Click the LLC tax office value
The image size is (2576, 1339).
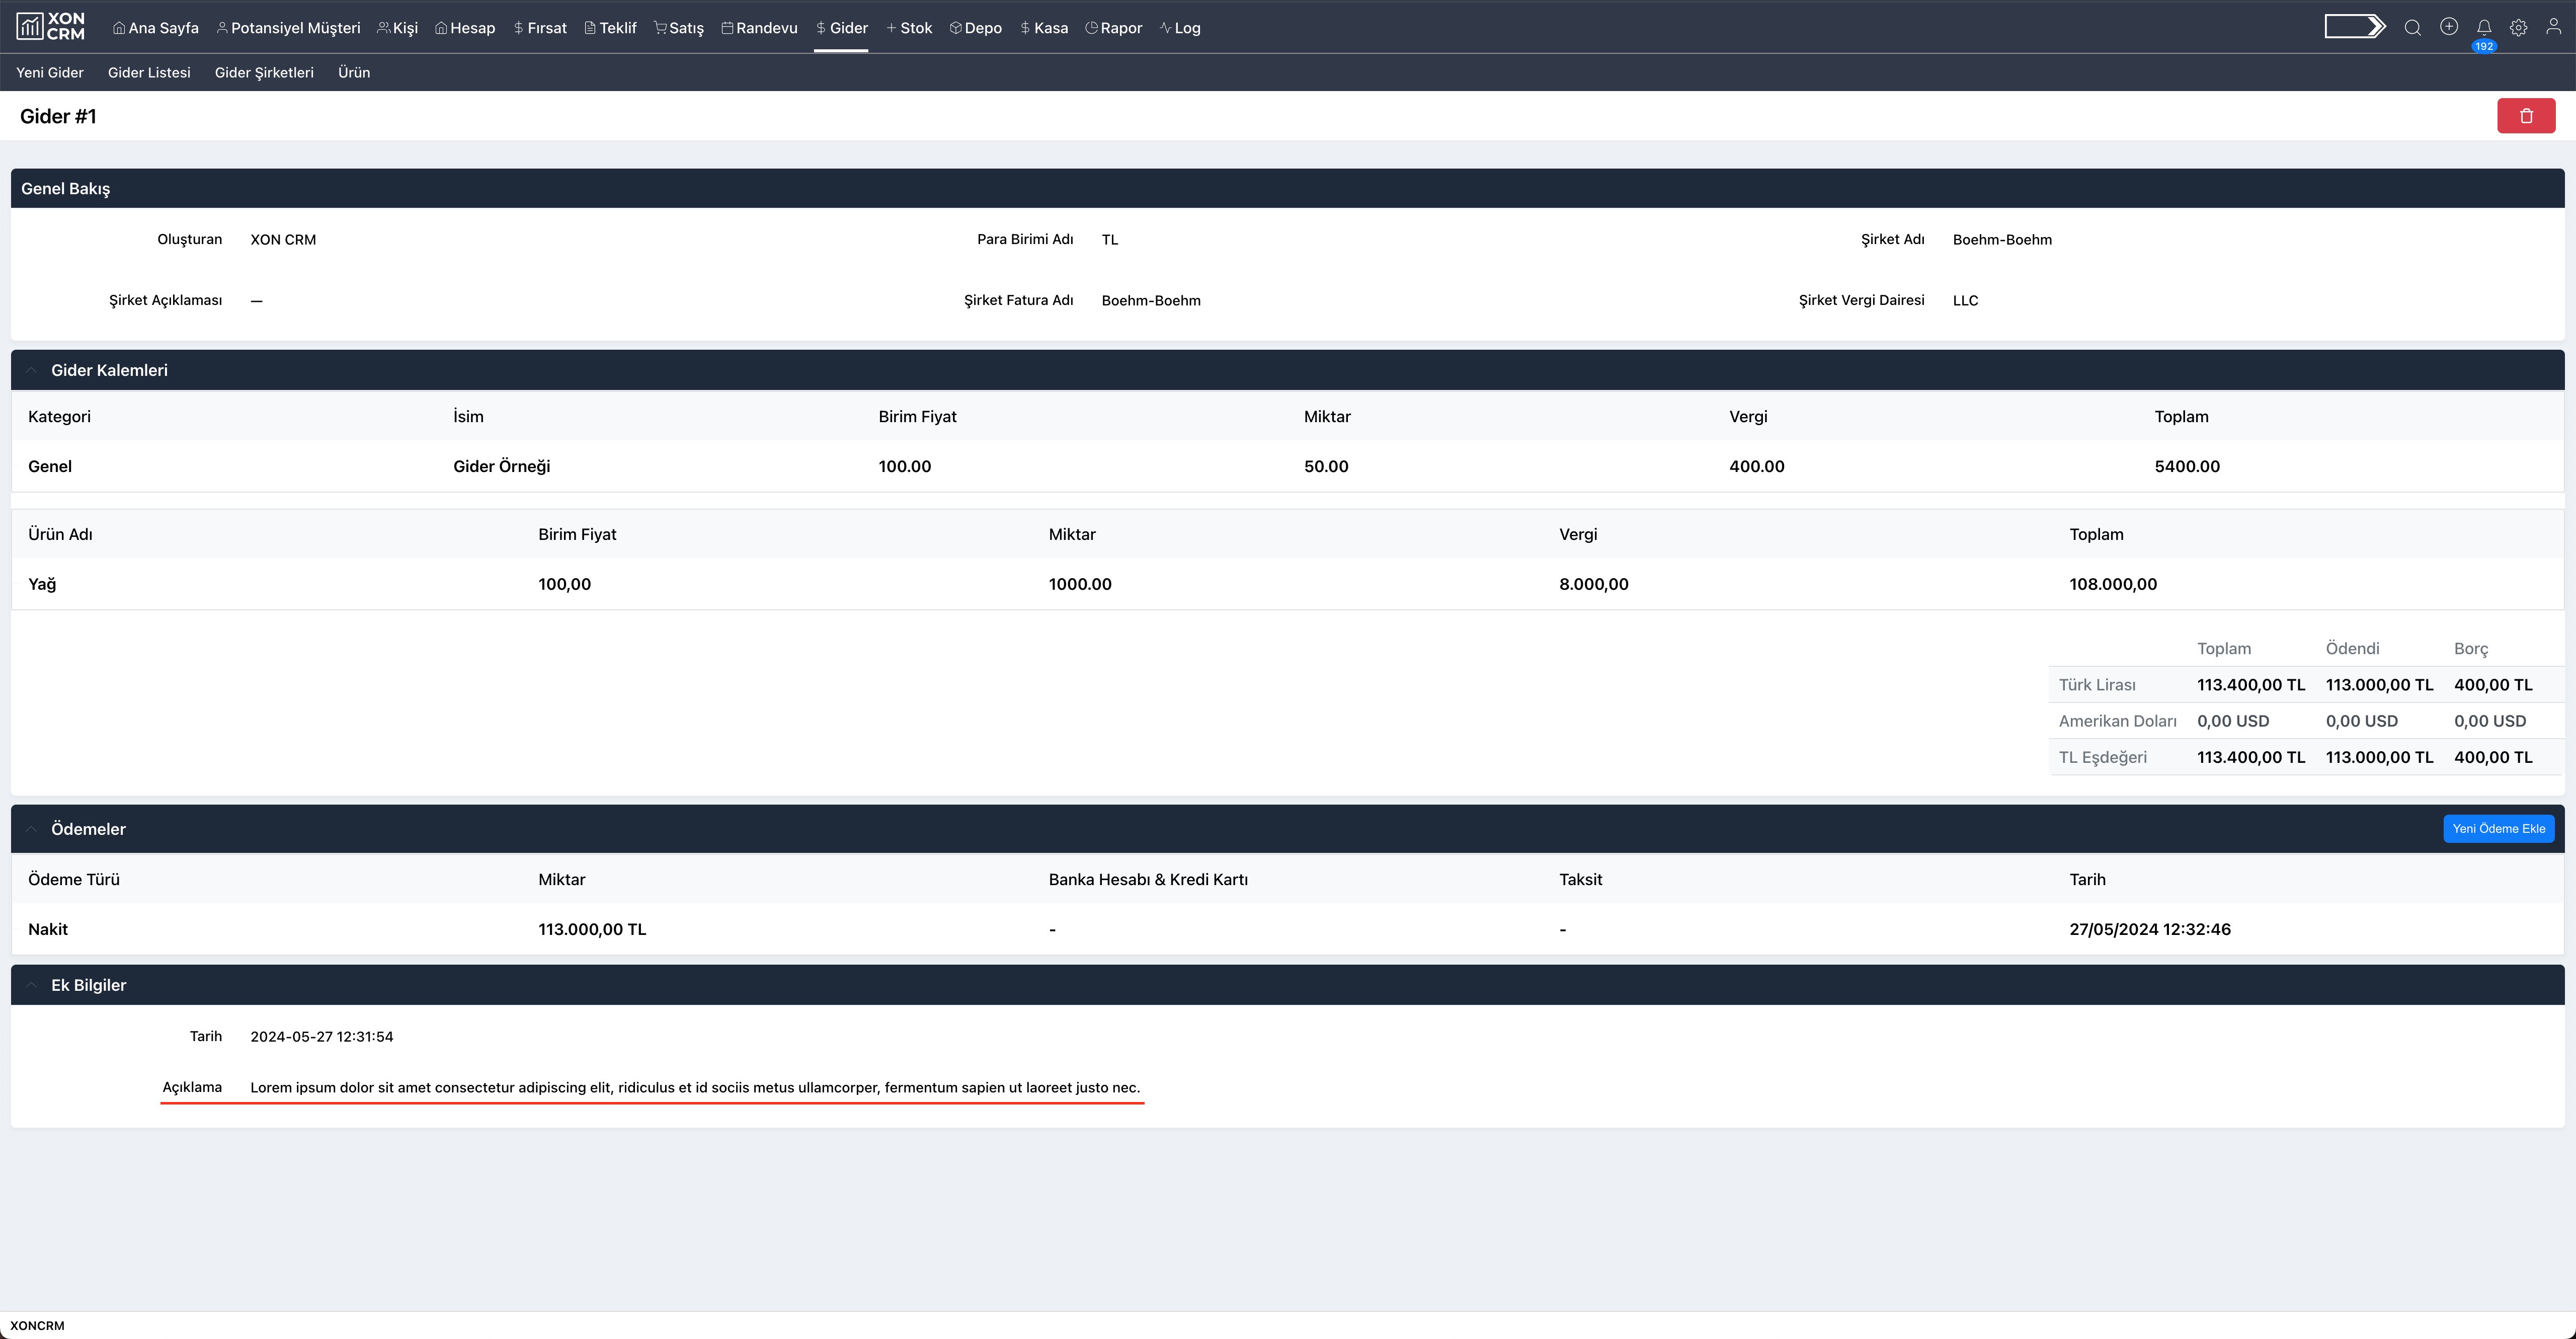click(x=1965, y=300)
